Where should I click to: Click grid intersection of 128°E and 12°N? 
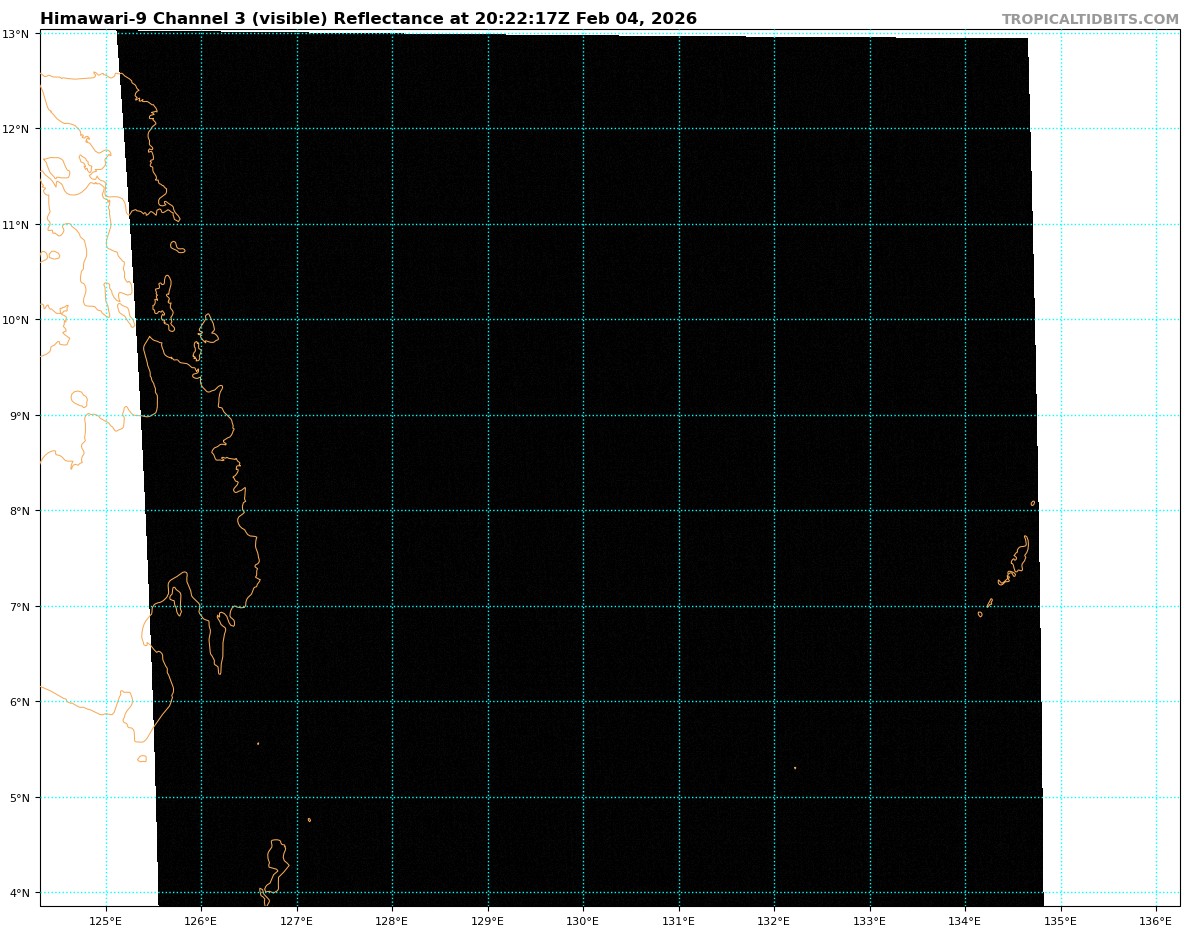coord(392,129)
